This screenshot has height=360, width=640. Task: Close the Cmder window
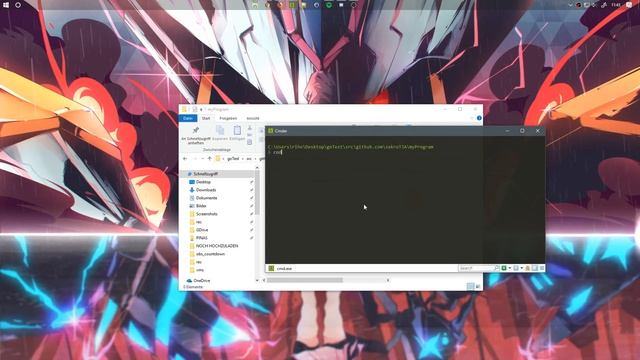538,131
